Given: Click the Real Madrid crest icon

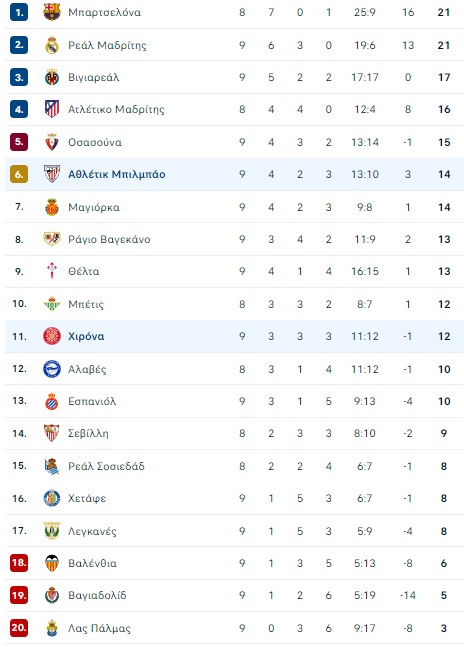Looking at the screenshot, I should 52,45.
